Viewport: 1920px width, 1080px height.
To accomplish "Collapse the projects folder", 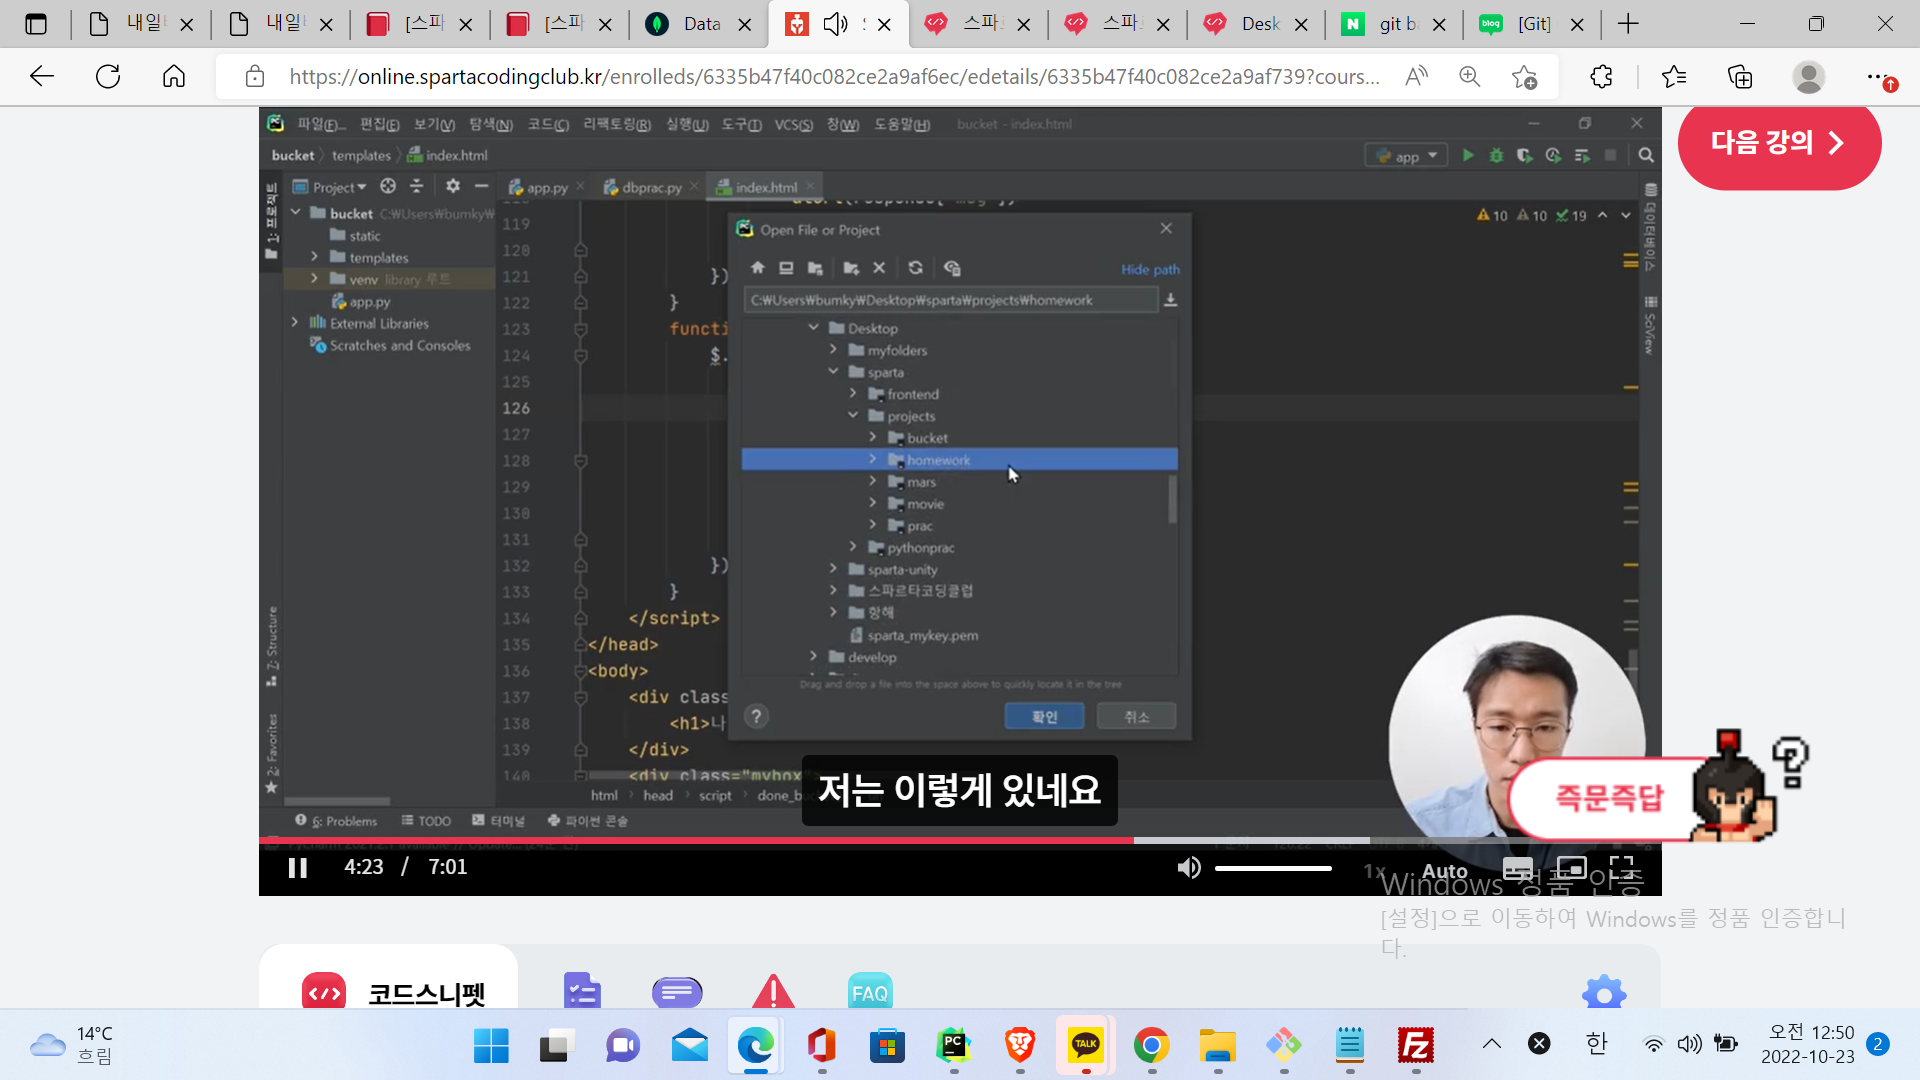I will pyautogui.click(x=853, y=416).
